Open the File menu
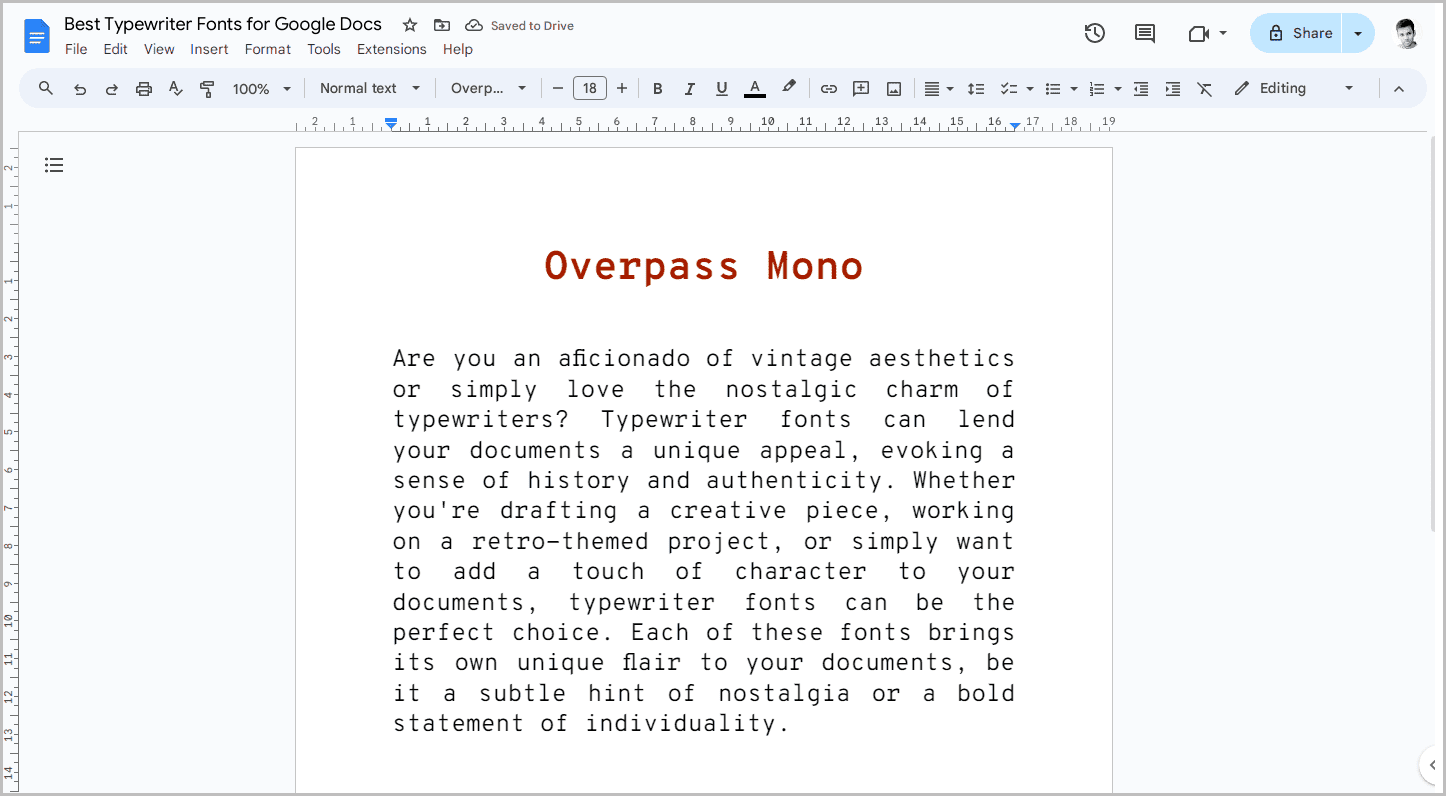Image resolution: width=1446 pixels, height=796 pixels. pos(76,49)
